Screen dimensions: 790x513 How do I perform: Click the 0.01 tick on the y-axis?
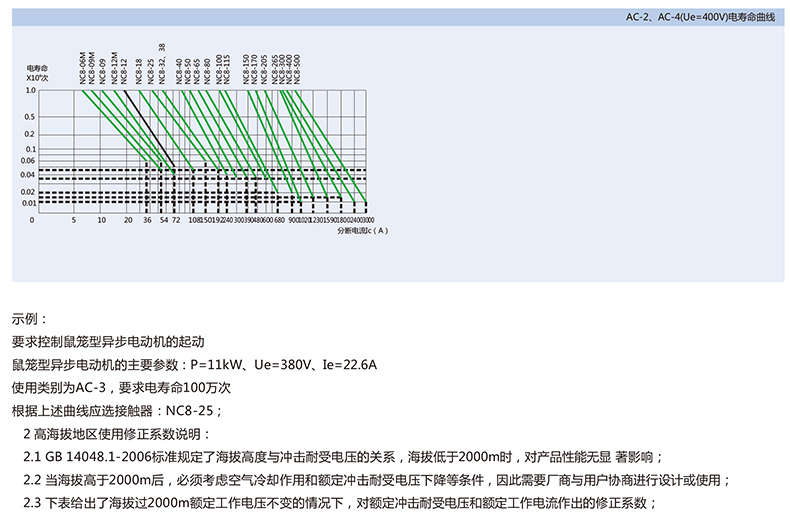[x=29, y=203]
